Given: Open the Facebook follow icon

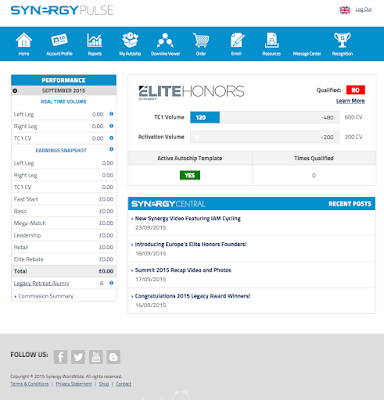Looking at the screenshot, I should click(x=60, y=357).
